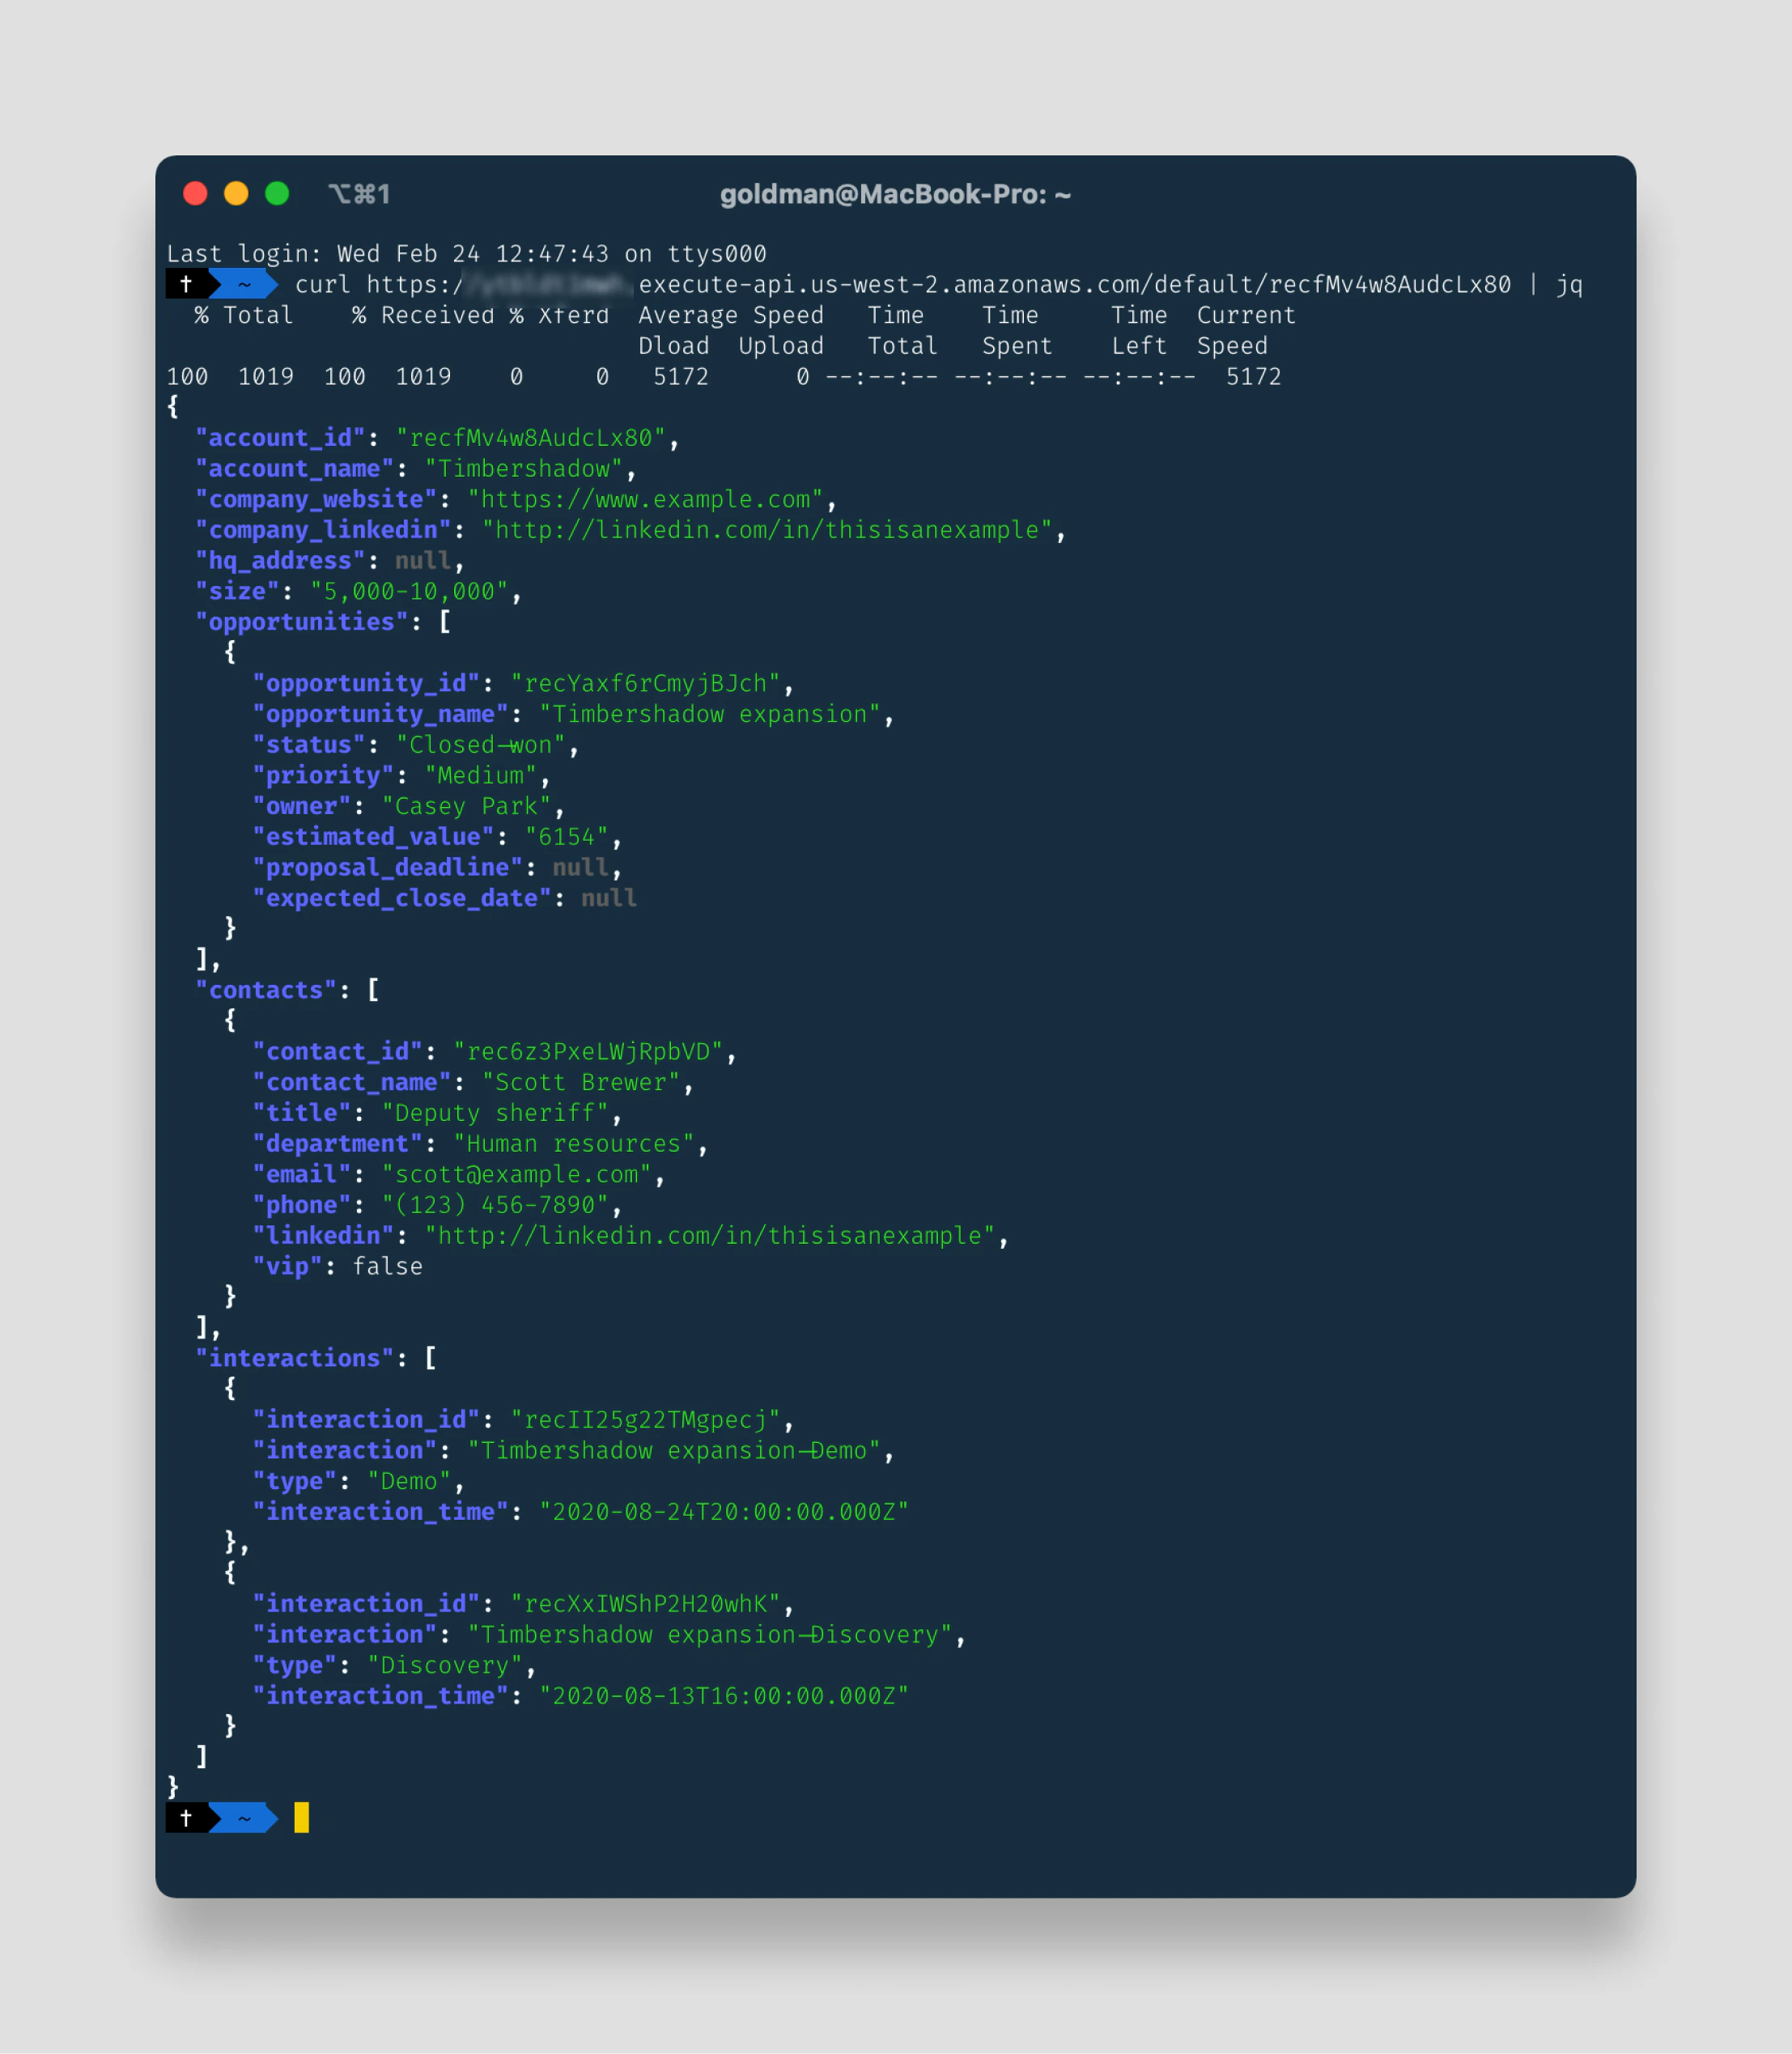
Task: Click the ⌥⌘1 tab shortcut indicator
Action: 359,194
